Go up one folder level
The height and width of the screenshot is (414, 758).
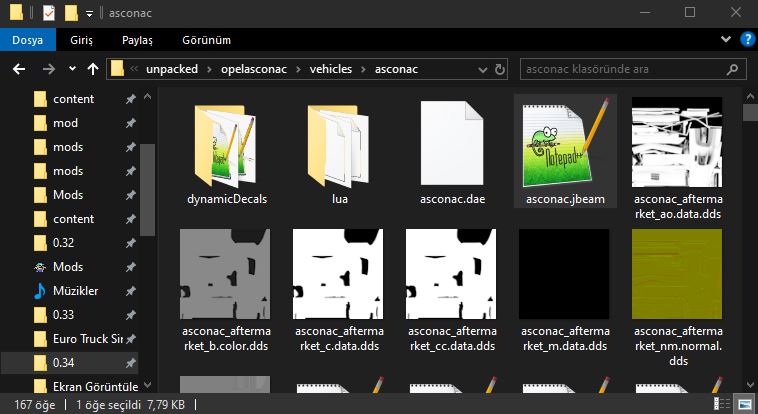[93, 69]
